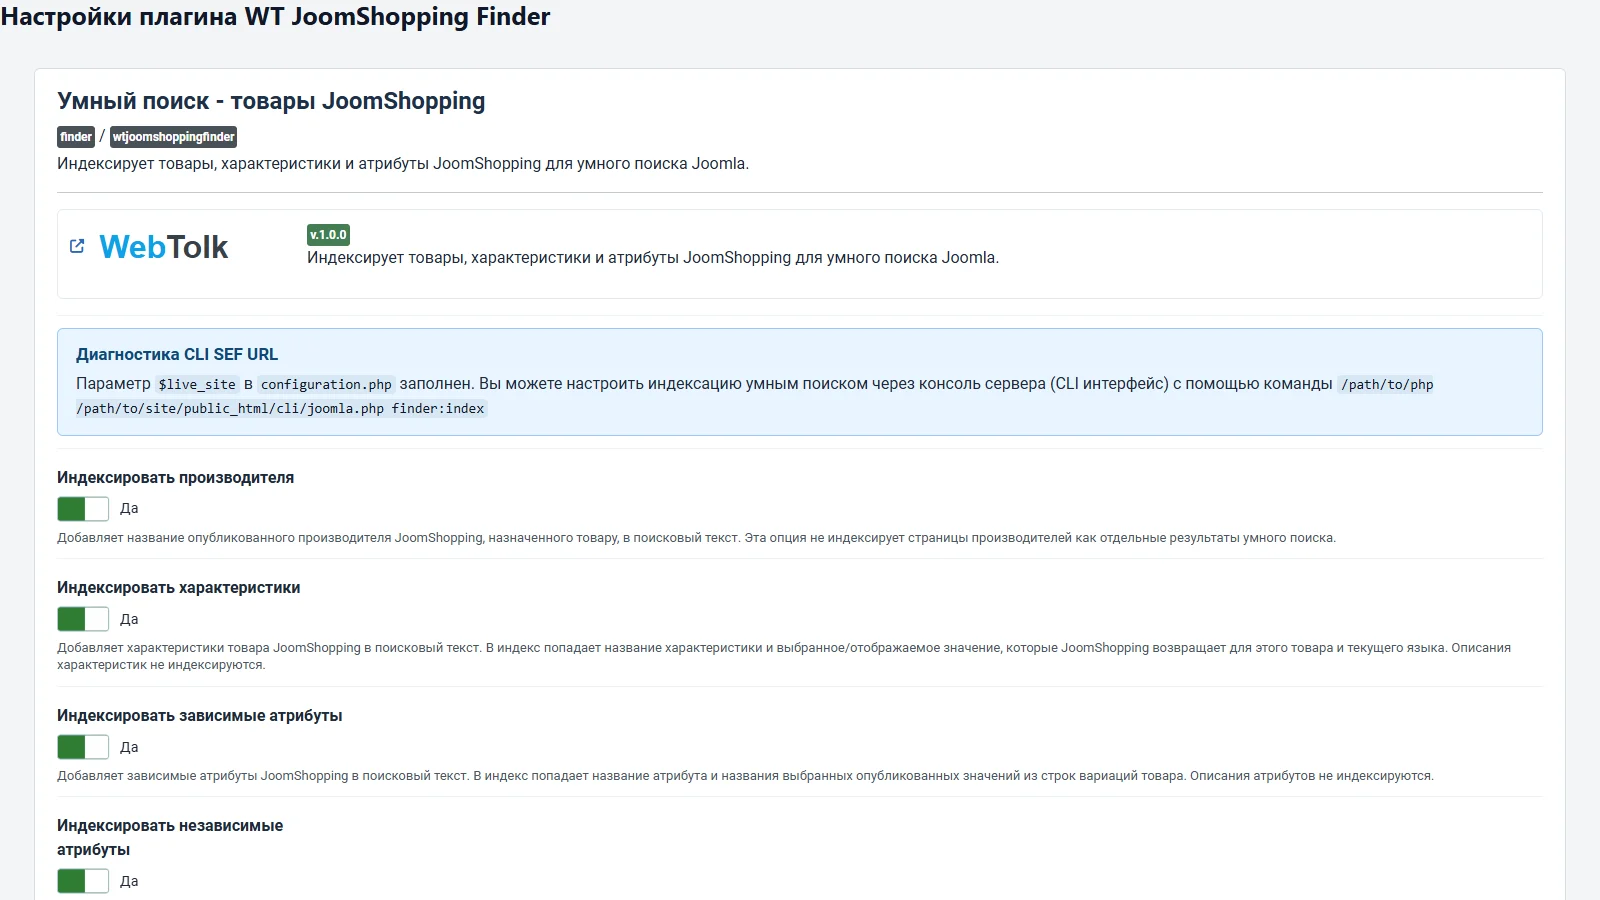1600x900 pixels.
Task: Click the WebTolk logo
Action: [x=164, y=247]
